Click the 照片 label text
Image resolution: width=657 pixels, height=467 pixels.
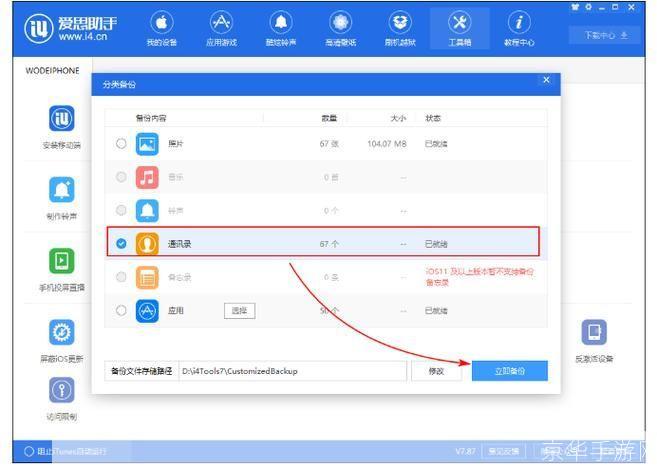176,144
